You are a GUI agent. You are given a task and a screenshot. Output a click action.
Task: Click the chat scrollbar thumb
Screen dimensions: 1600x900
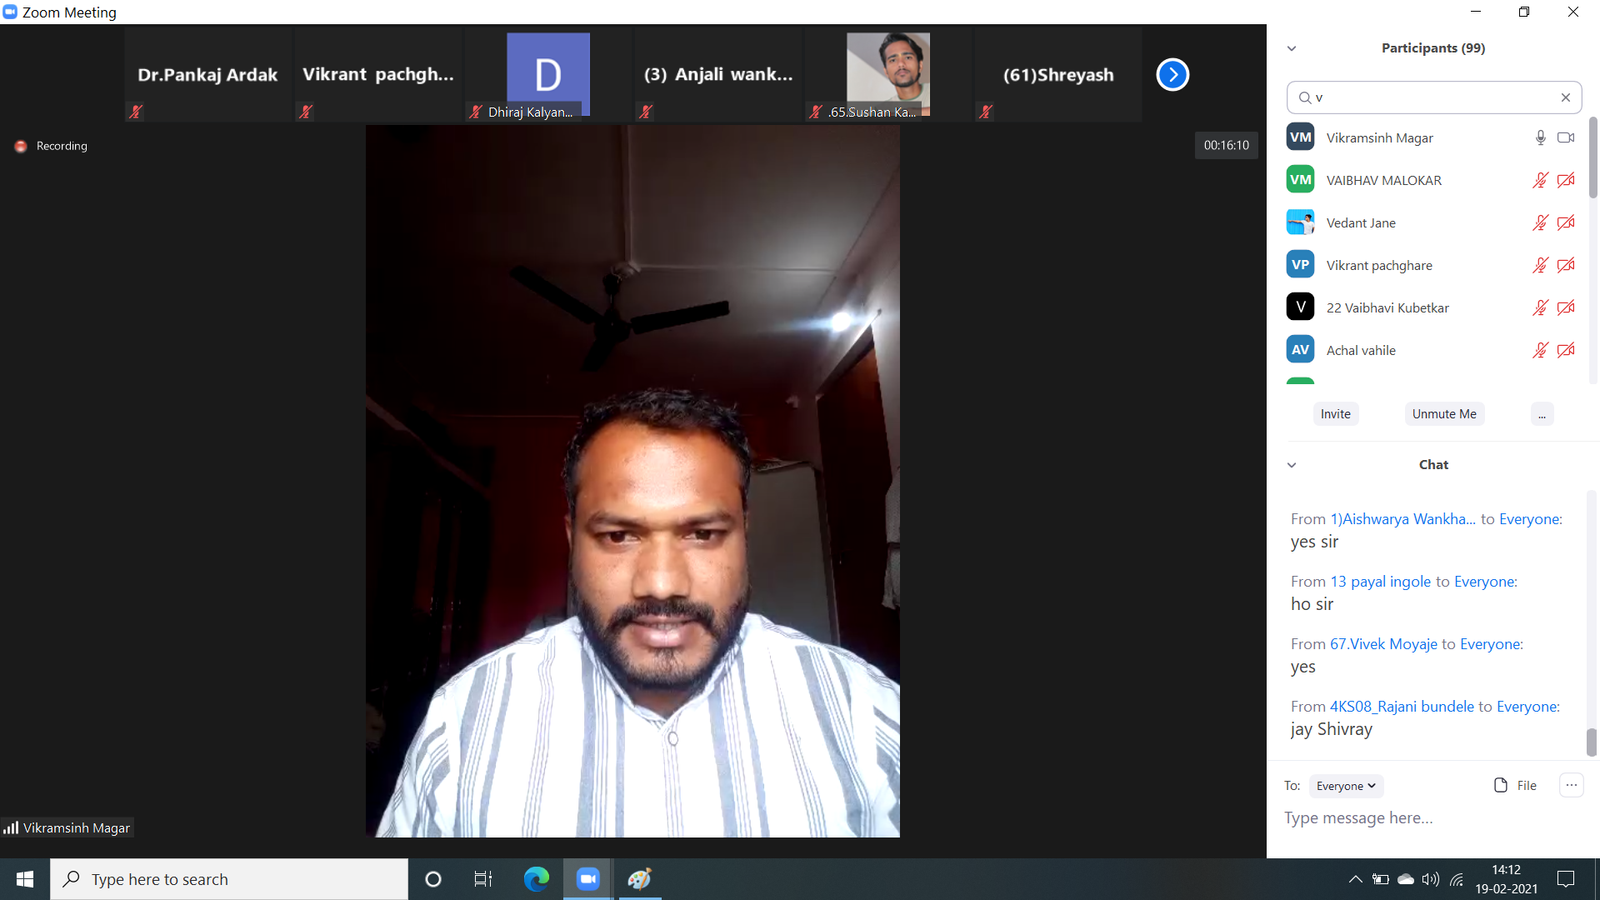click(1591, 742)
